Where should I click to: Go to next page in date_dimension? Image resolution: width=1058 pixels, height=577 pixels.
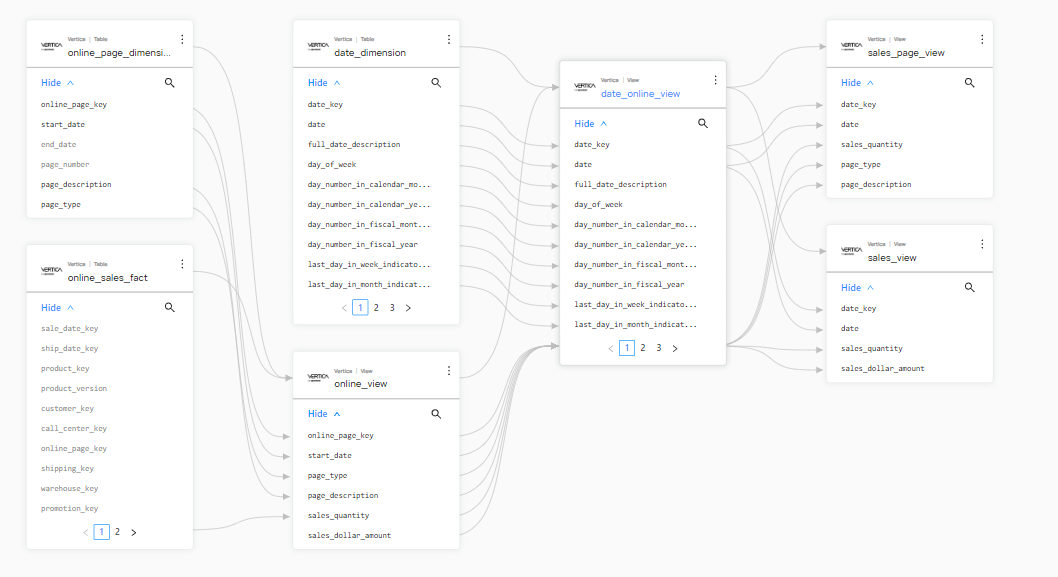408,308
